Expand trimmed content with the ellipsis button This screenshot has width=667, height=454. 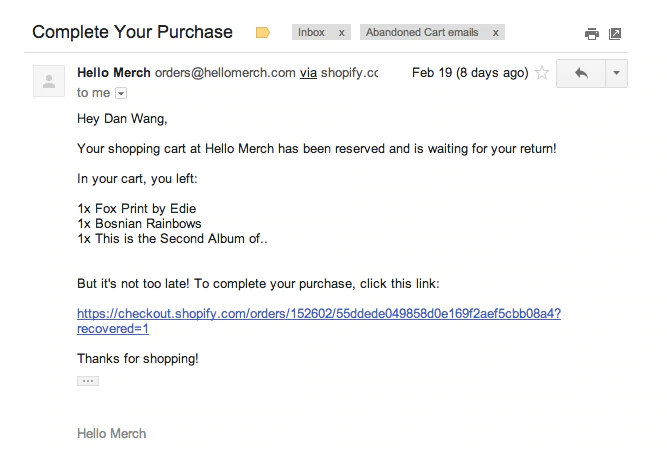point(88,381)
